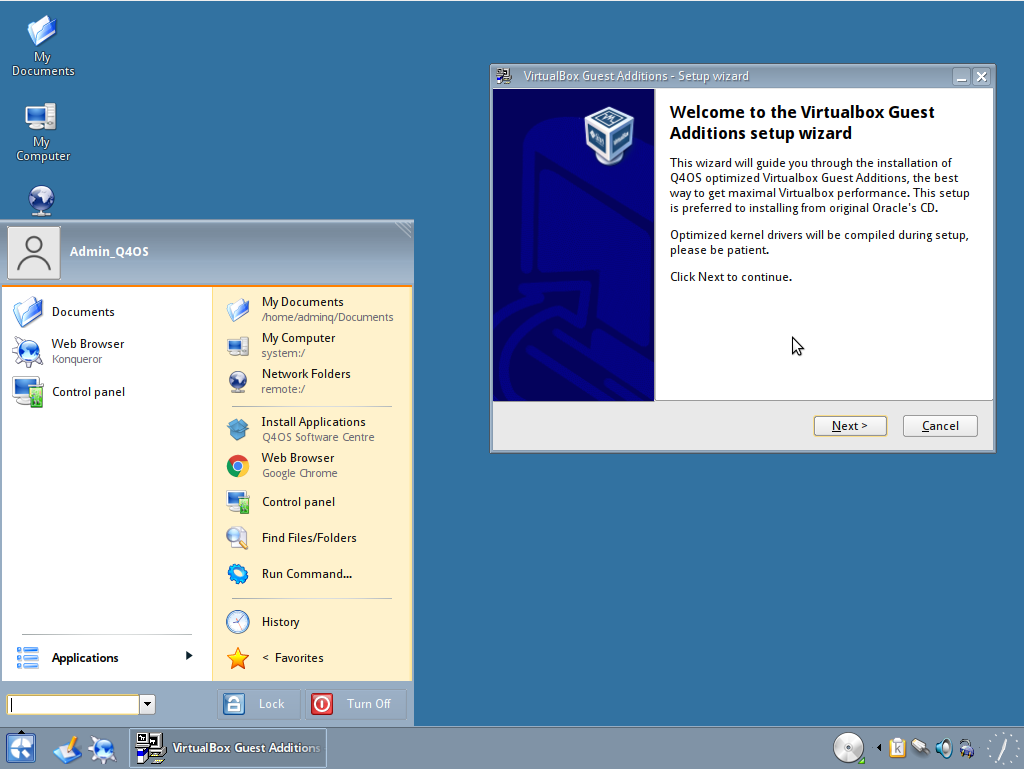Open Control panel in the right start menu column

tap(312, 501)
